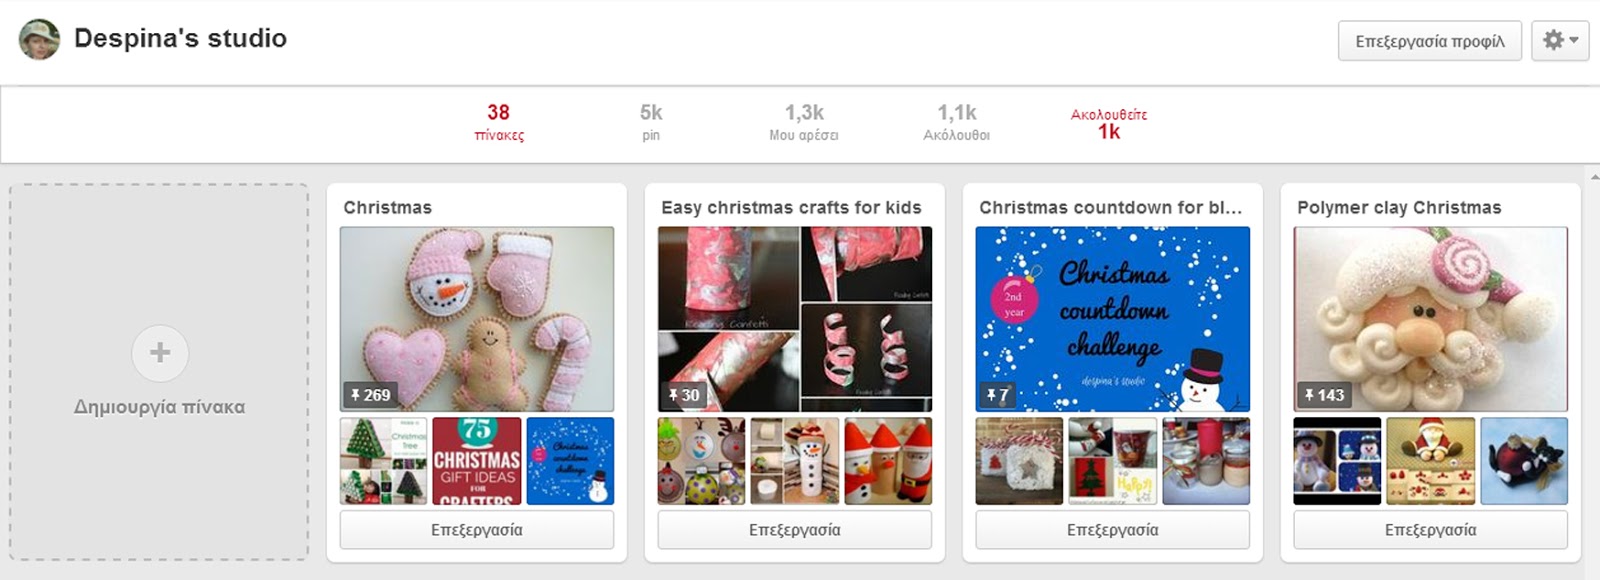Image resolution: width=1600 pixels, height=580 pixels.
Task: Click the plus icon to create board
Action: click(x=160, y=352)
